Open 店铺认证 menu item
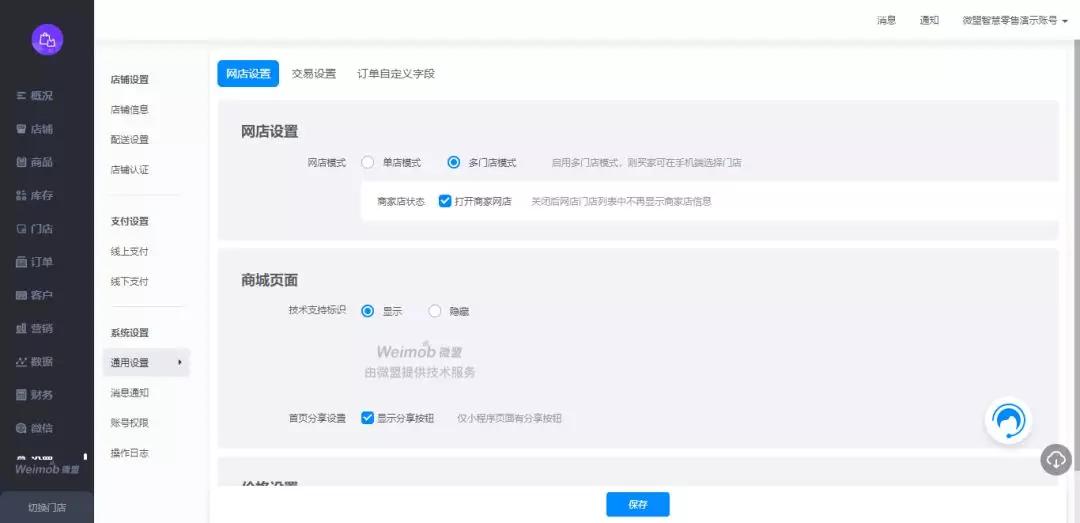Screen dimensions: 1080x523 pyautogui.click(x=129, y=170)
